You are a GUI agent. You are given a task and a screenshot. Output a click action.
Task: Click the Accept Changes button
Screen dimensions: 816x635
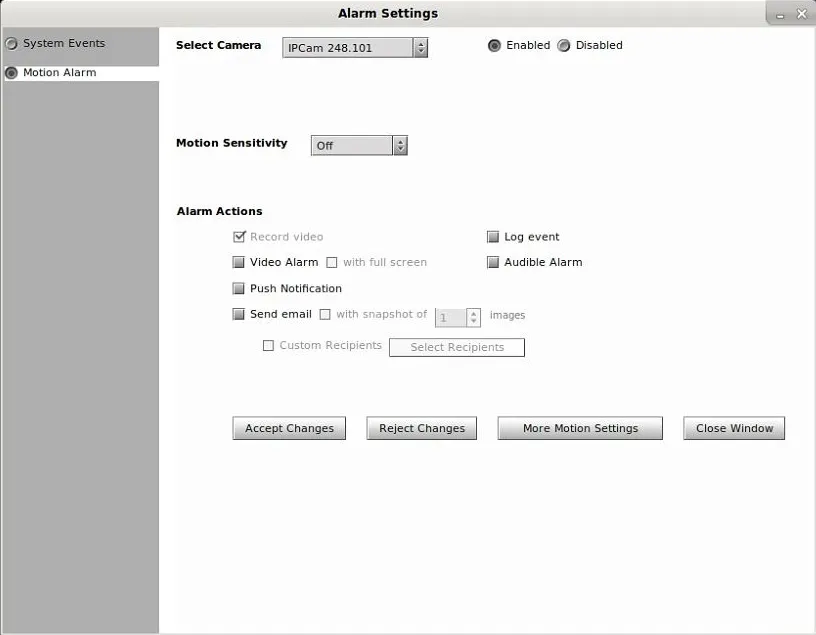289,428
